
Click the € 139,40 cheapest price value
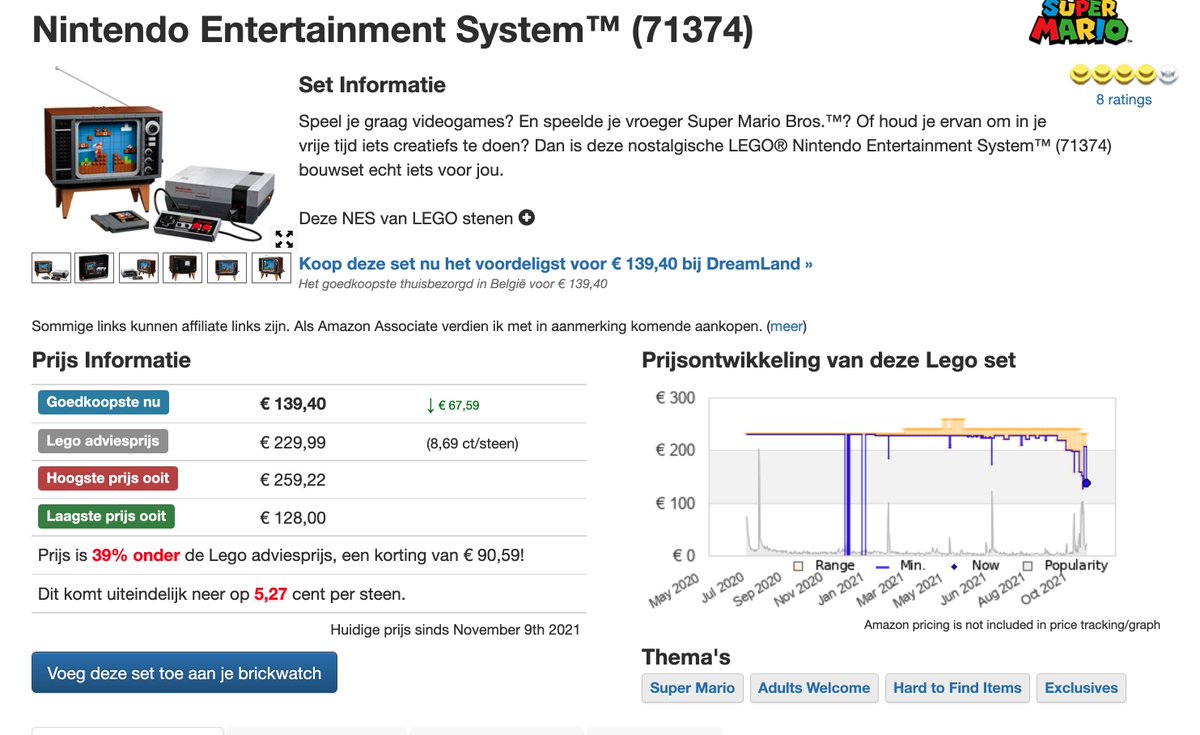click(293, 404)
